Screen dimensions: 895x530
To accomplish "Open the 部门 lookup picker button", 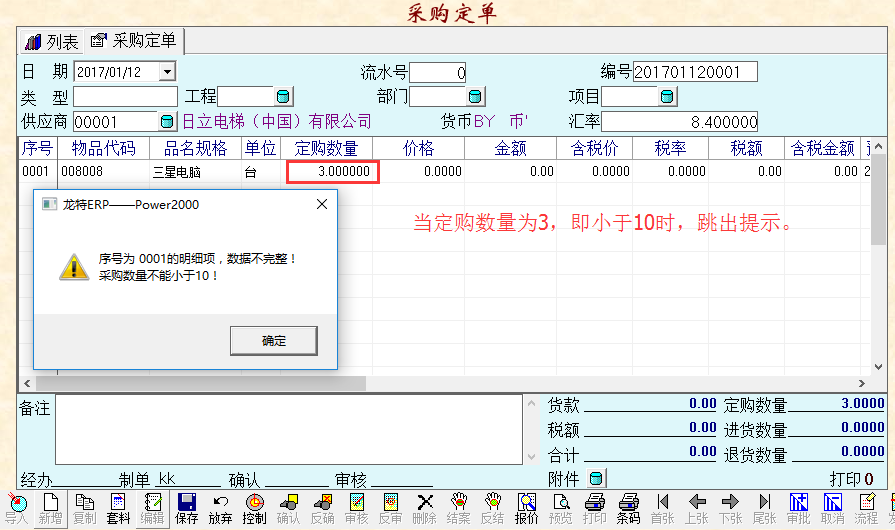I will tap(474, 96).
